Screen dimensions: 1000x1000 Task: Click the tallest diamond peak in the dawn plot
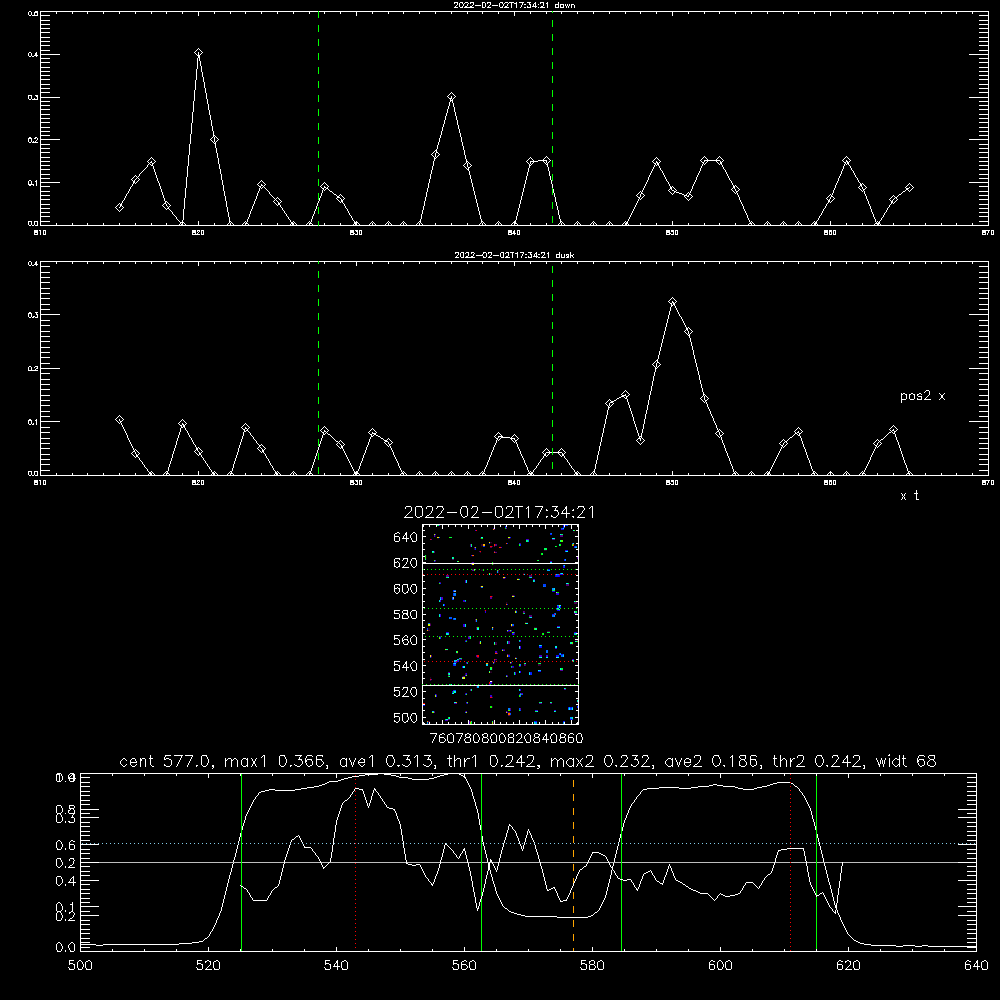coord(198,52)
